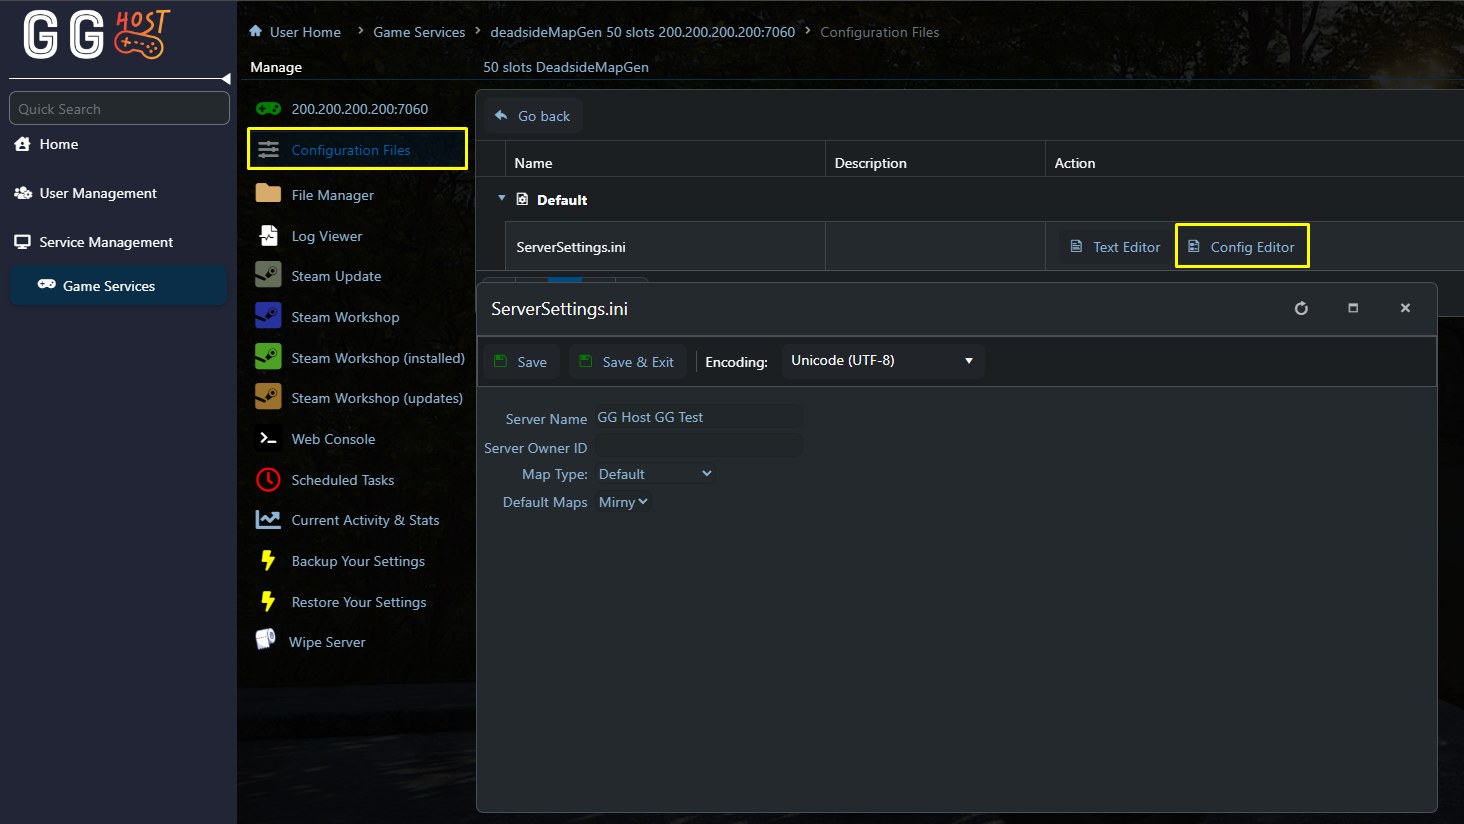Viewport: 1464px width, 824px height.
Task: Open Scheduled Tasks clock icon
Action: tap(268, 480)
